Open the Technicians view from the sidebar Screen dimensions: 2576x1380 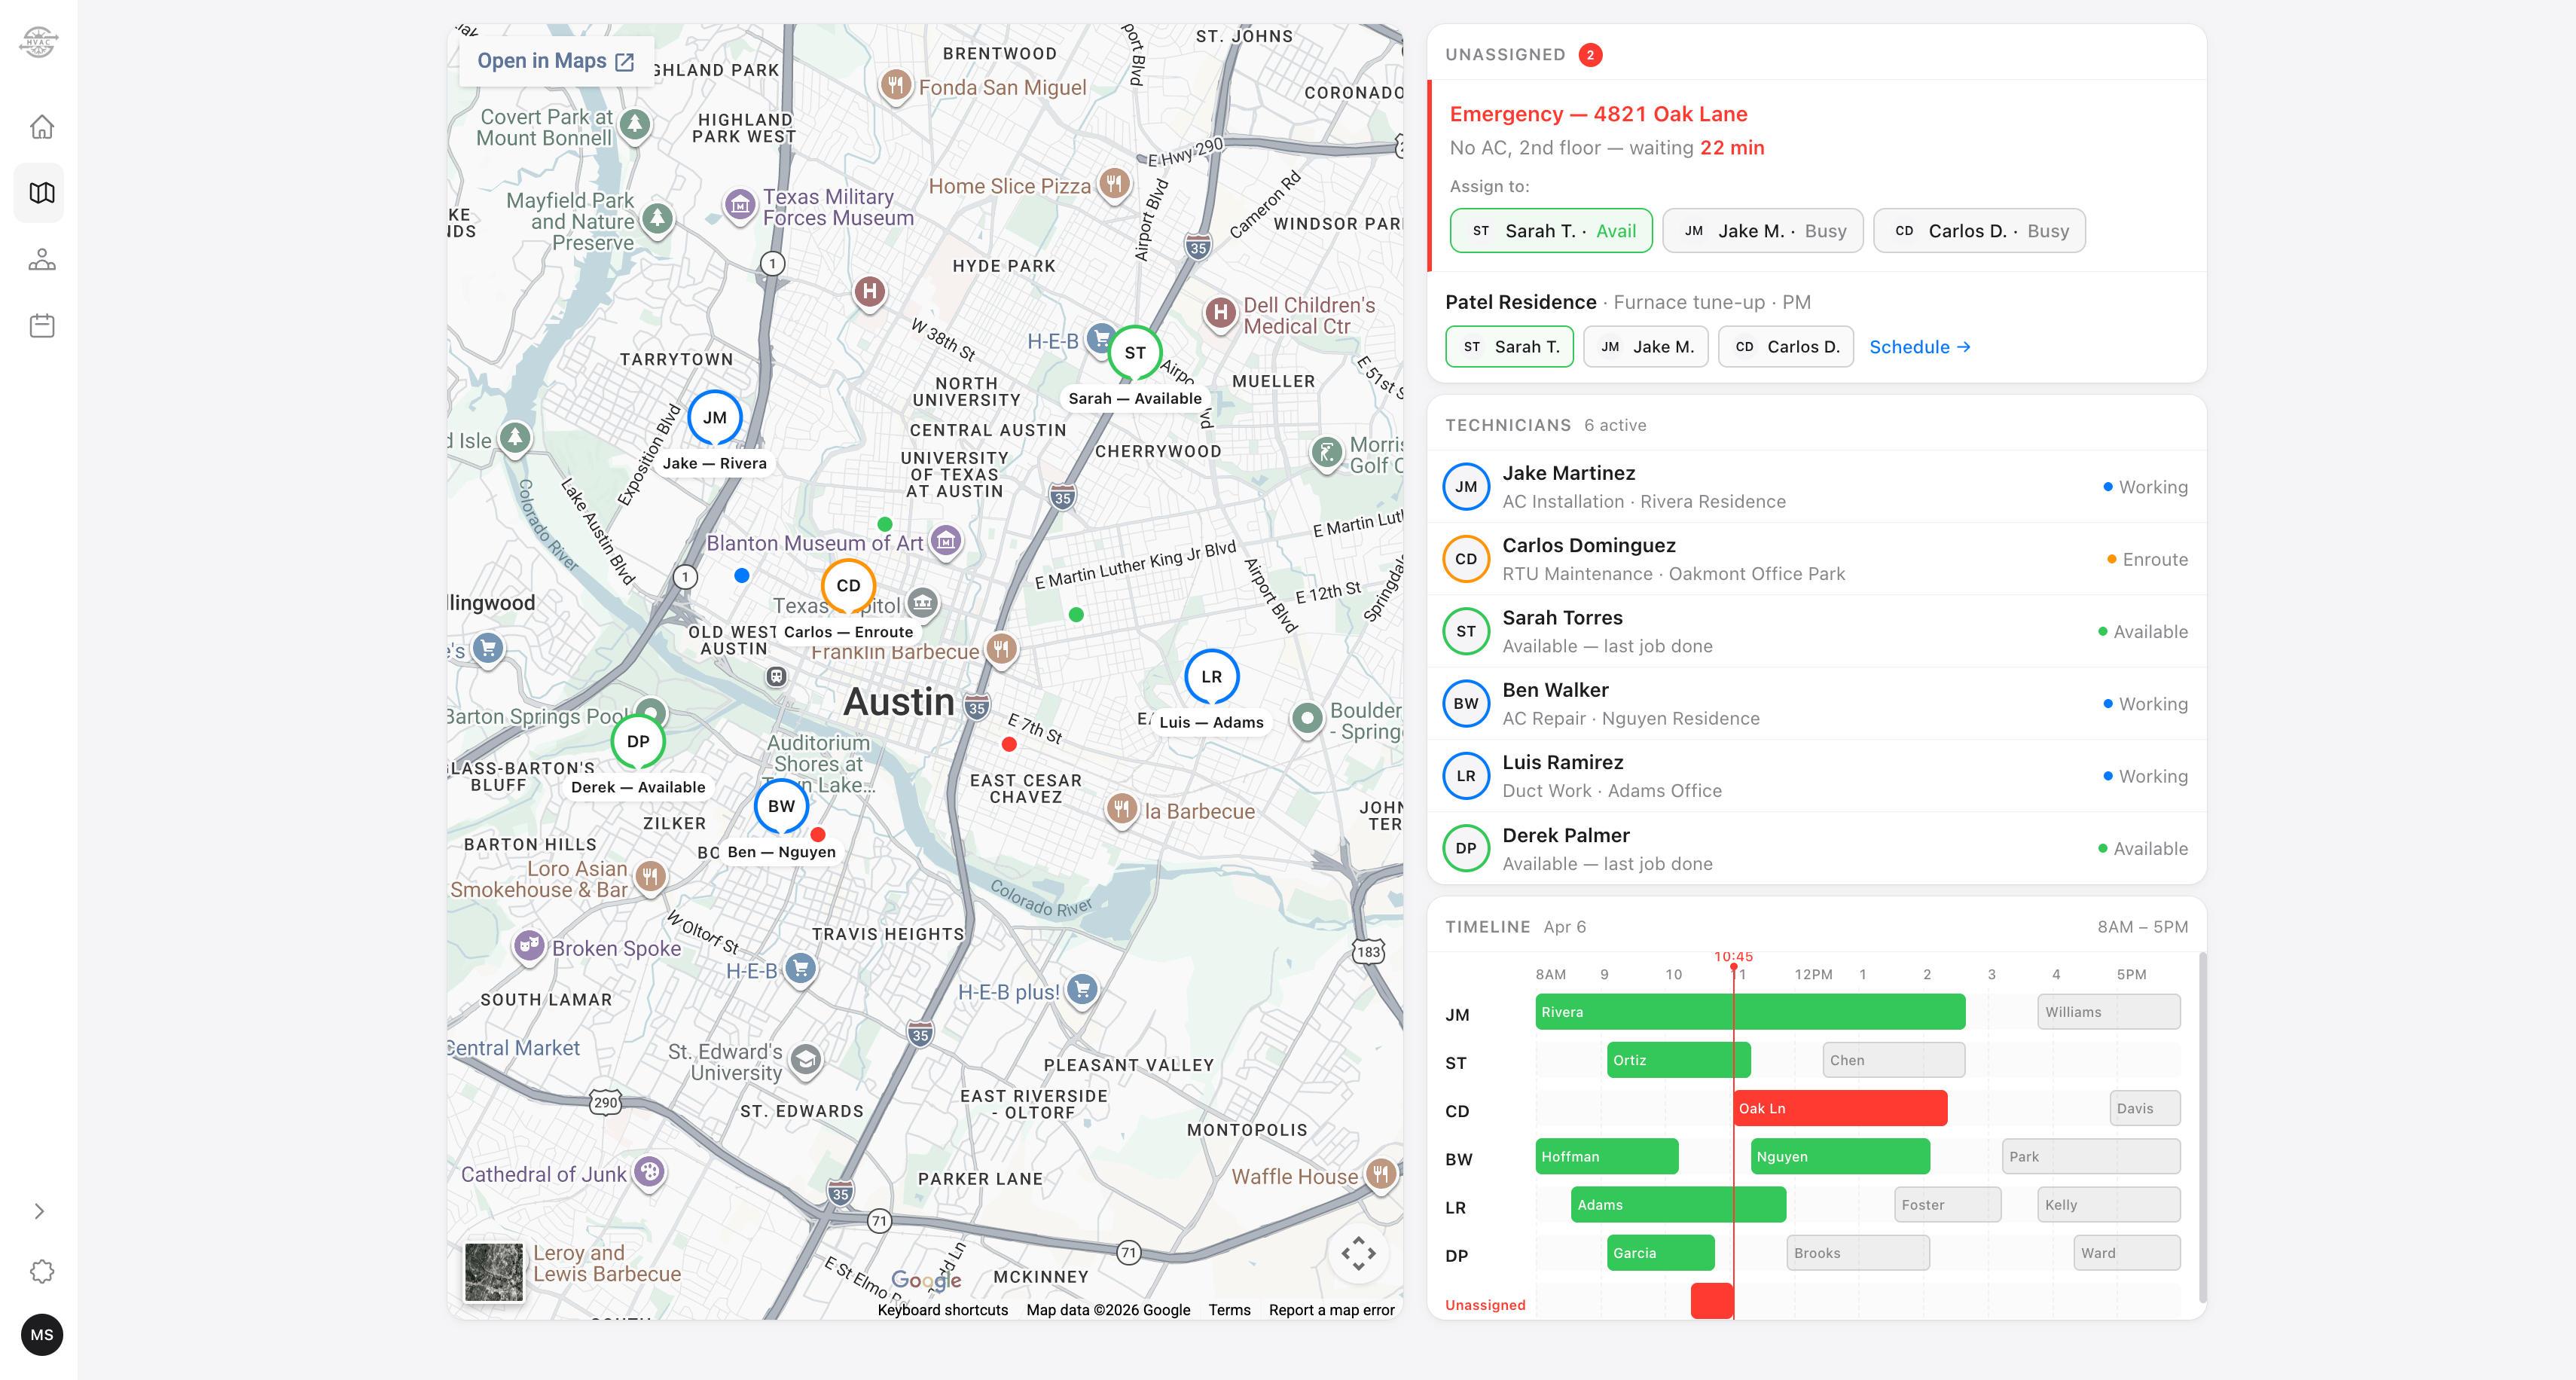coord(41,259)
